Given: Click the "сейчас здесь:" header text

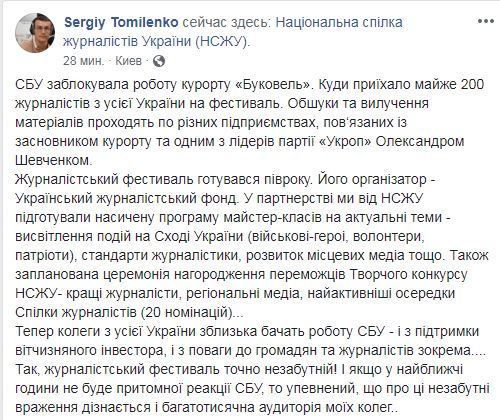Looking at the screenshot, I should pos(227,23).
